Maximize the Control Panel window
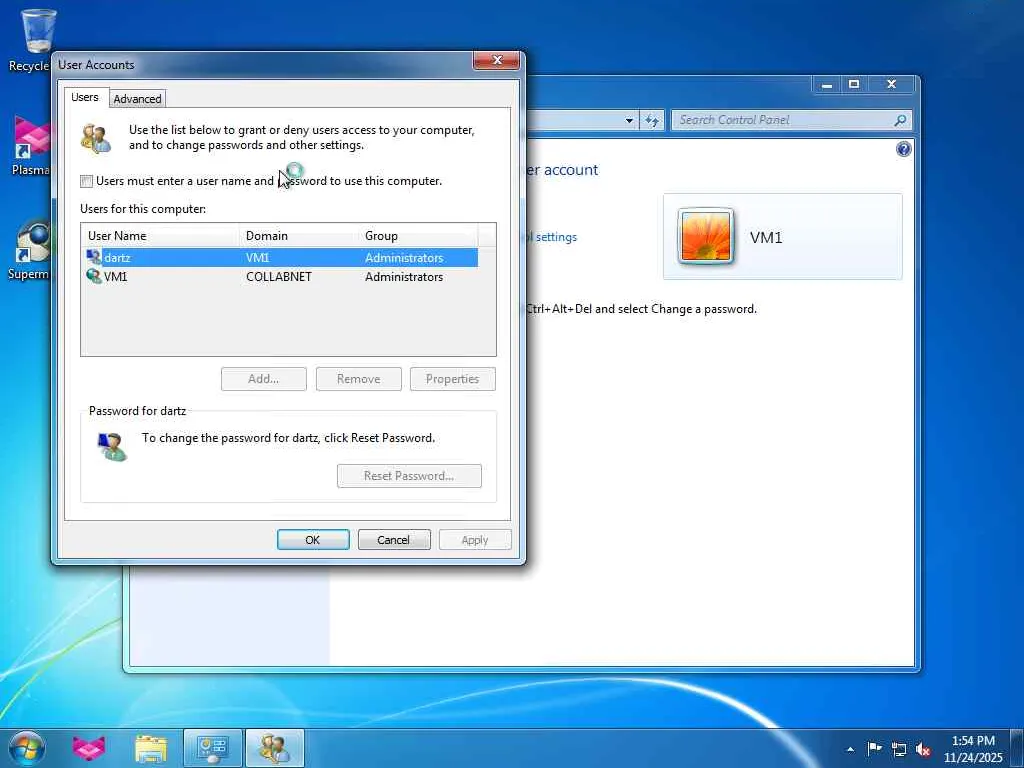 click(x=854, y=84)
